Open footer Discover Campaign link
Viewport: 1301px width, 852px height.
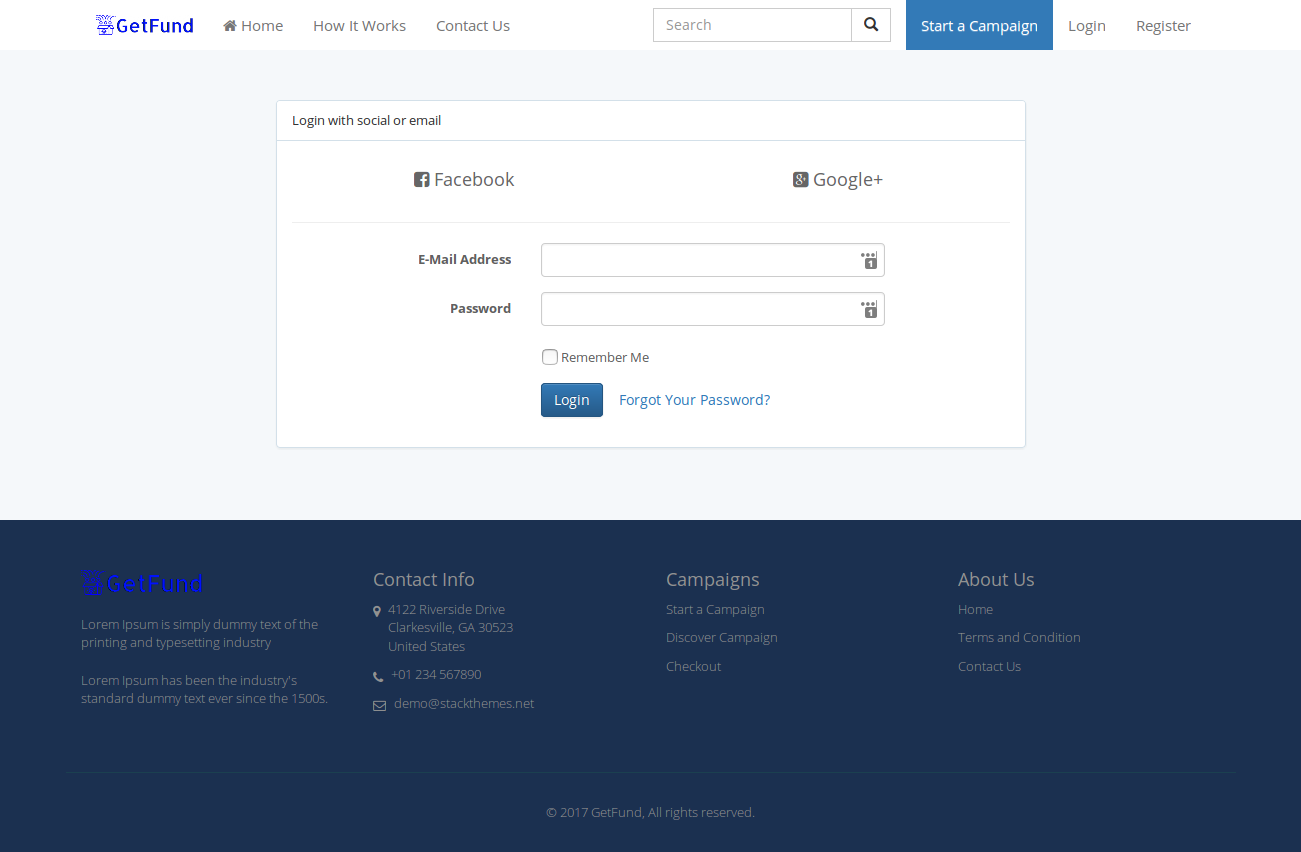click(x=722, y=638)
